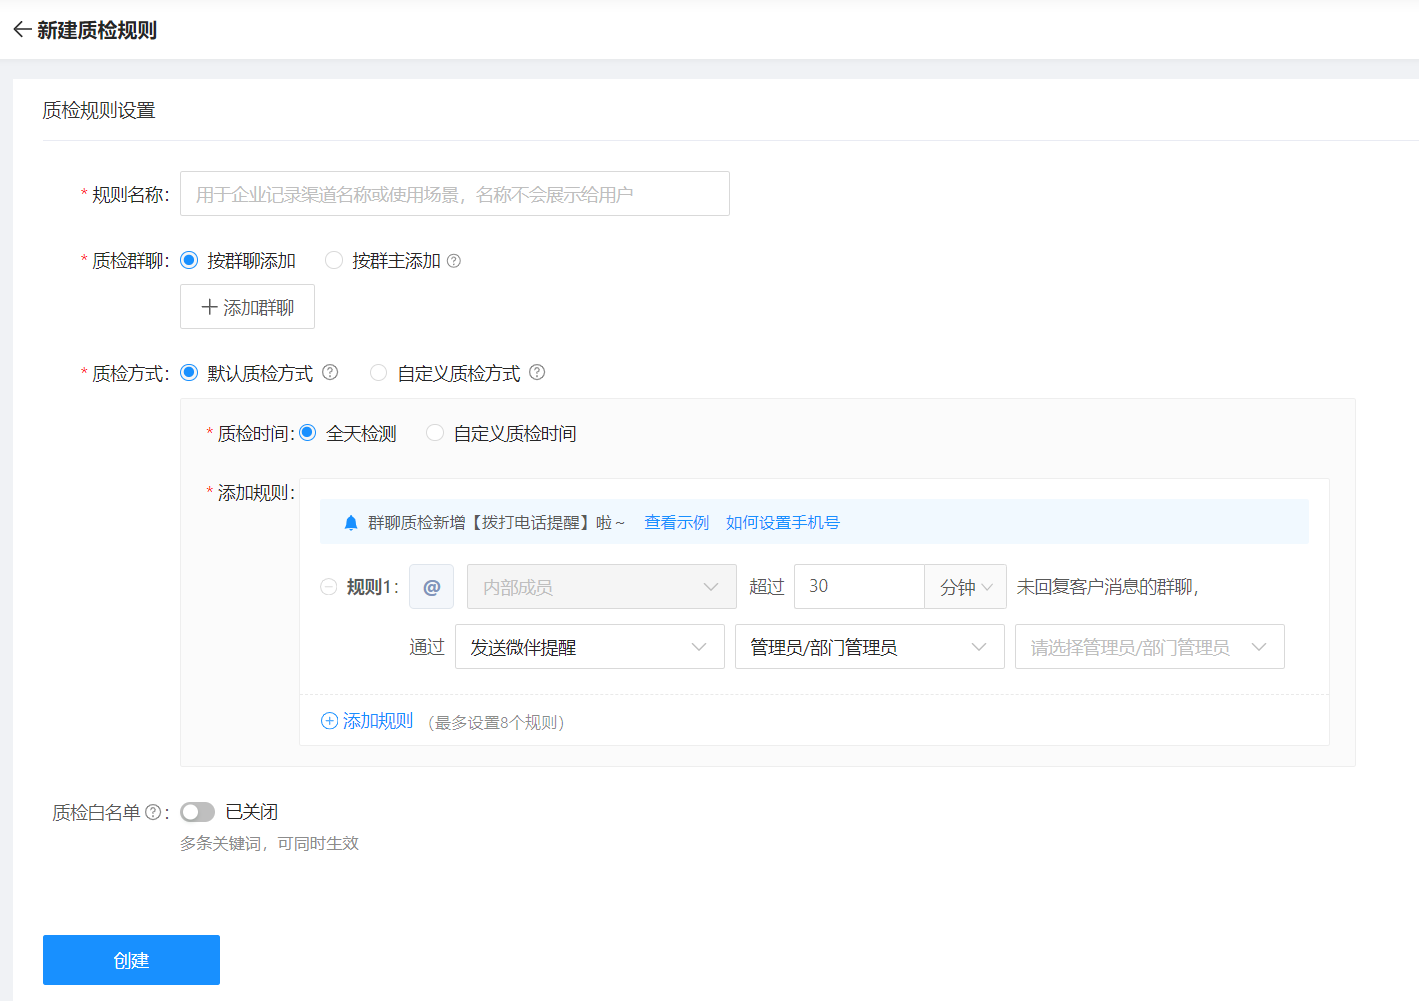This screenshot has height=1001, width=1419.
Task: Click the 创建 button
Action: [x=131, y=960]
